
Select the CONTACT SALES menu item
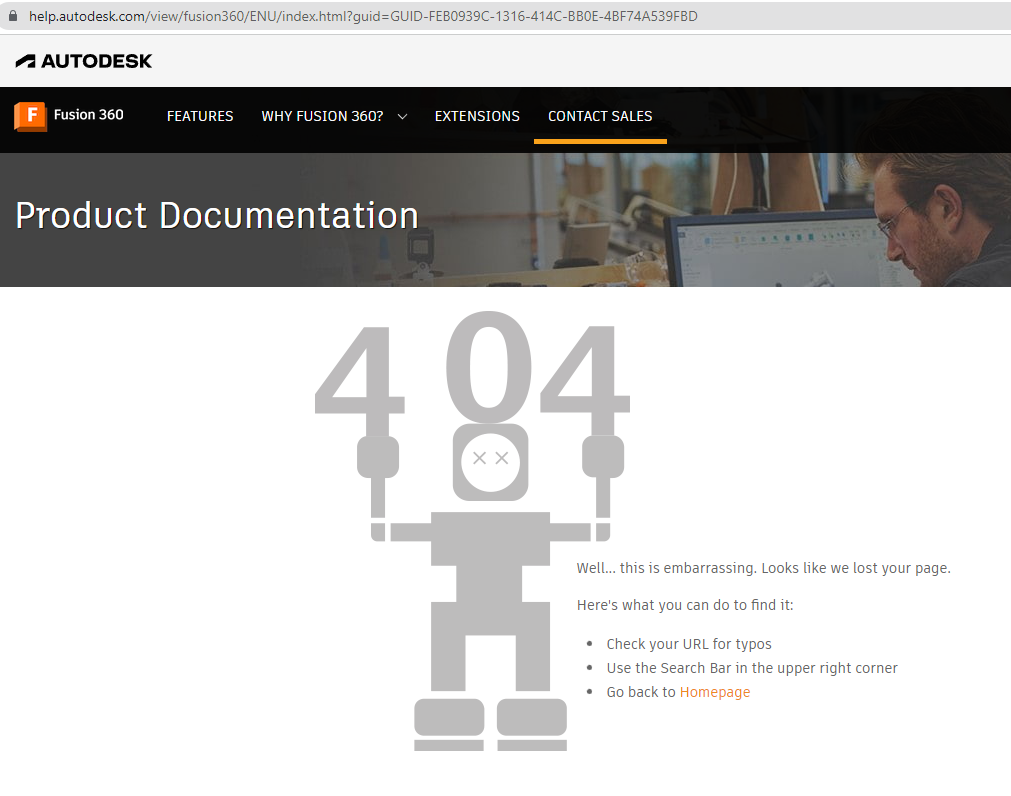pos(600,116)
